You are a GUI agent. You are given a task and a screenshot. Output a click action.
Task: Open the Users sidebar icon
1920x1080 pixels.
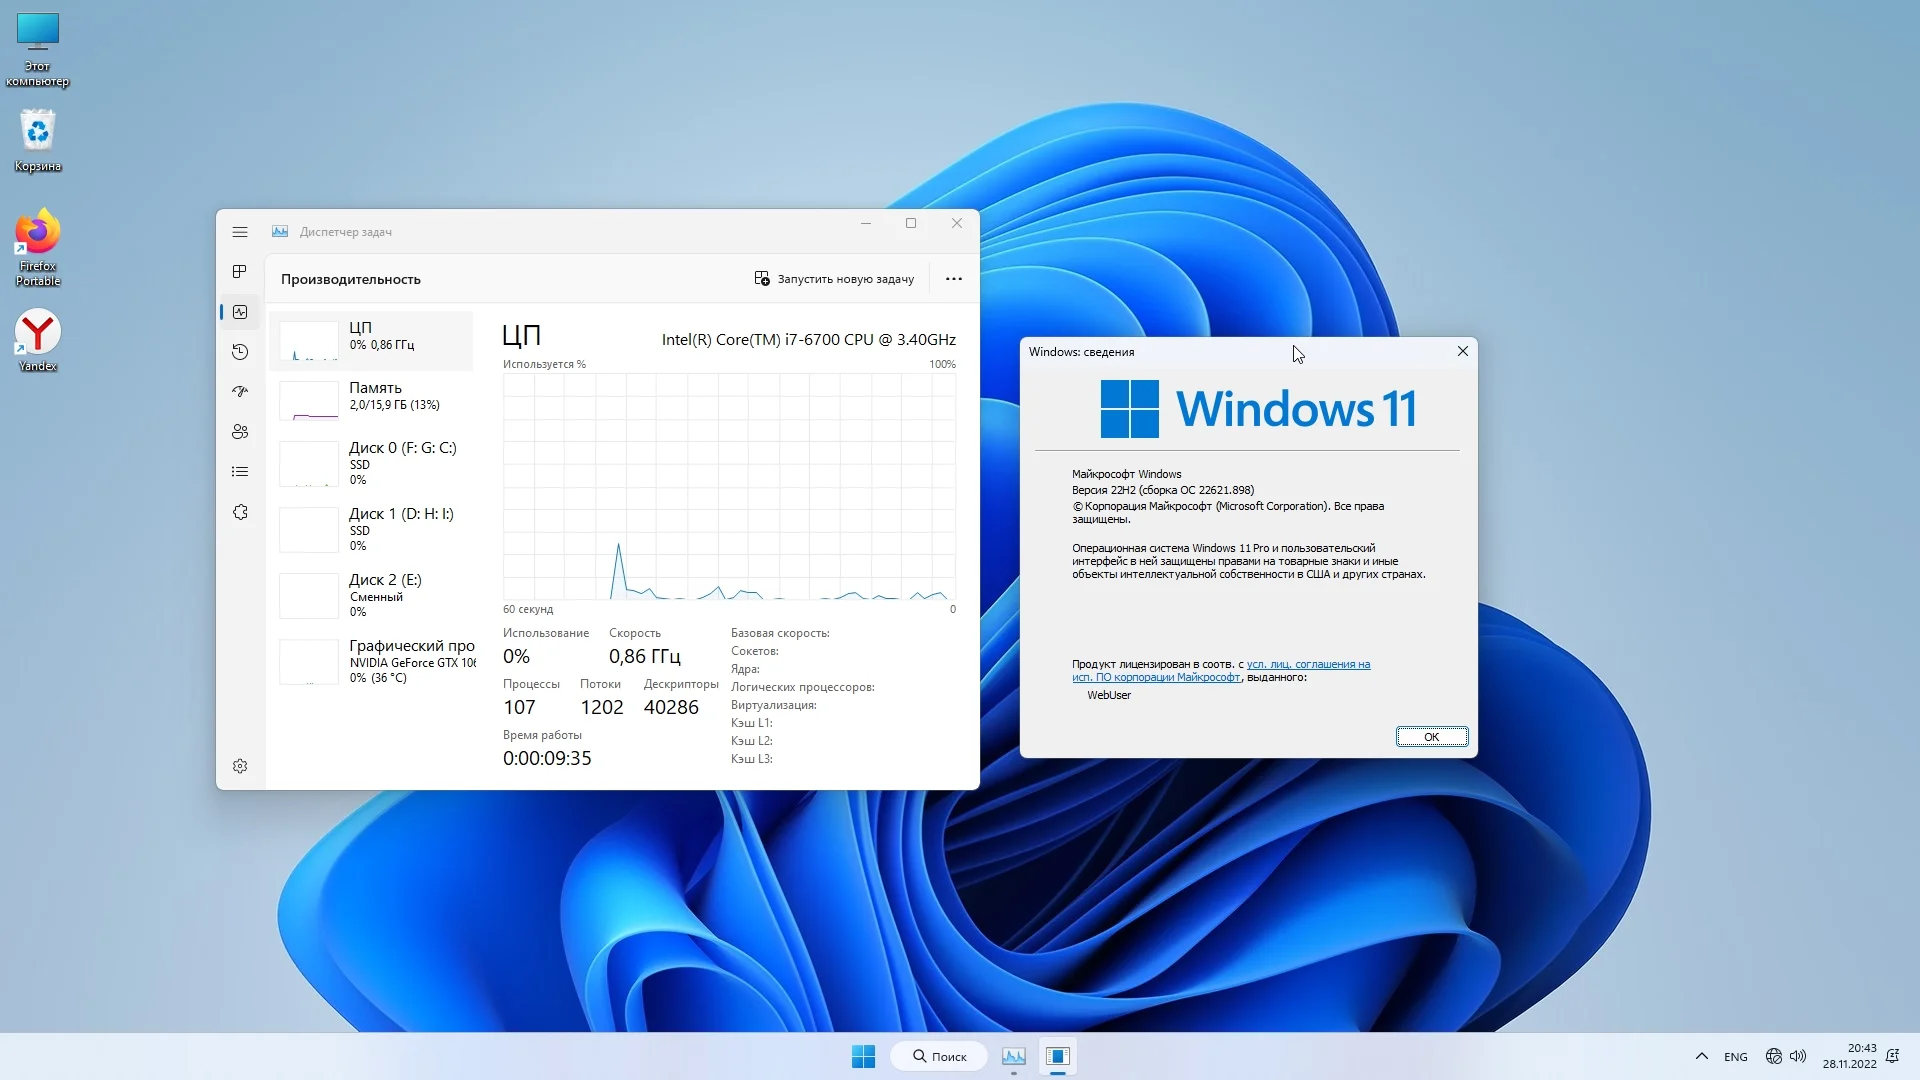pyautogui.click(x=240, y=432)
